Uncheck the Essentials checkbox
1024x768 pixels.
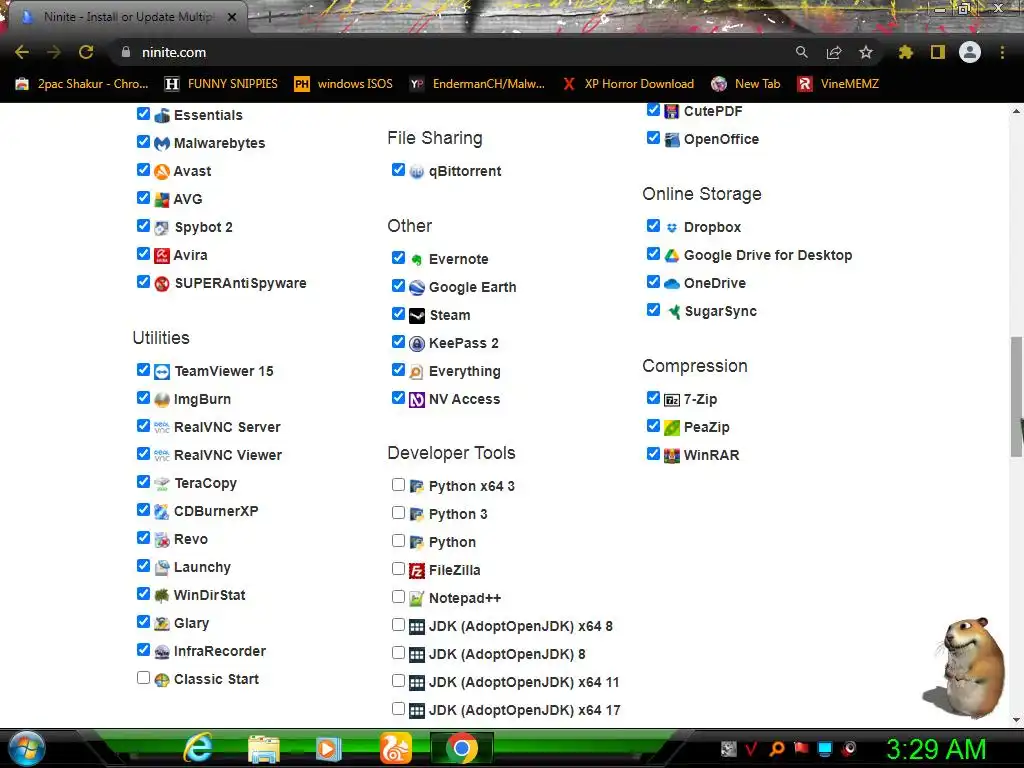pyautogui.click(x=143, y=113)
